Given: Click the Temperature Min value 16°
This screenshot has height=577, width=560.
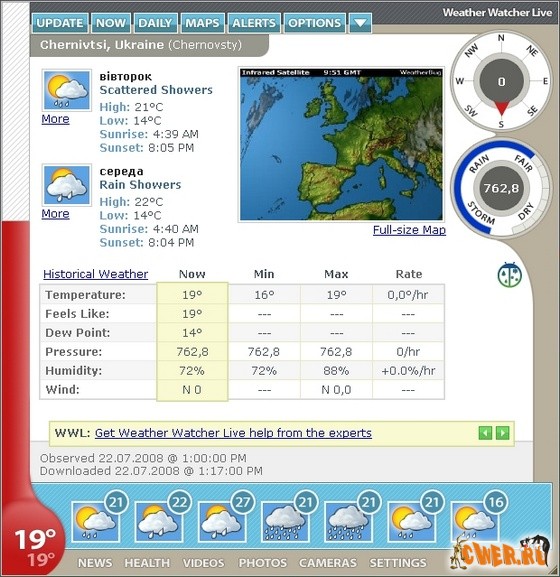Looking at the screenshot, I should pyautogui.click(x=264, y=295).
